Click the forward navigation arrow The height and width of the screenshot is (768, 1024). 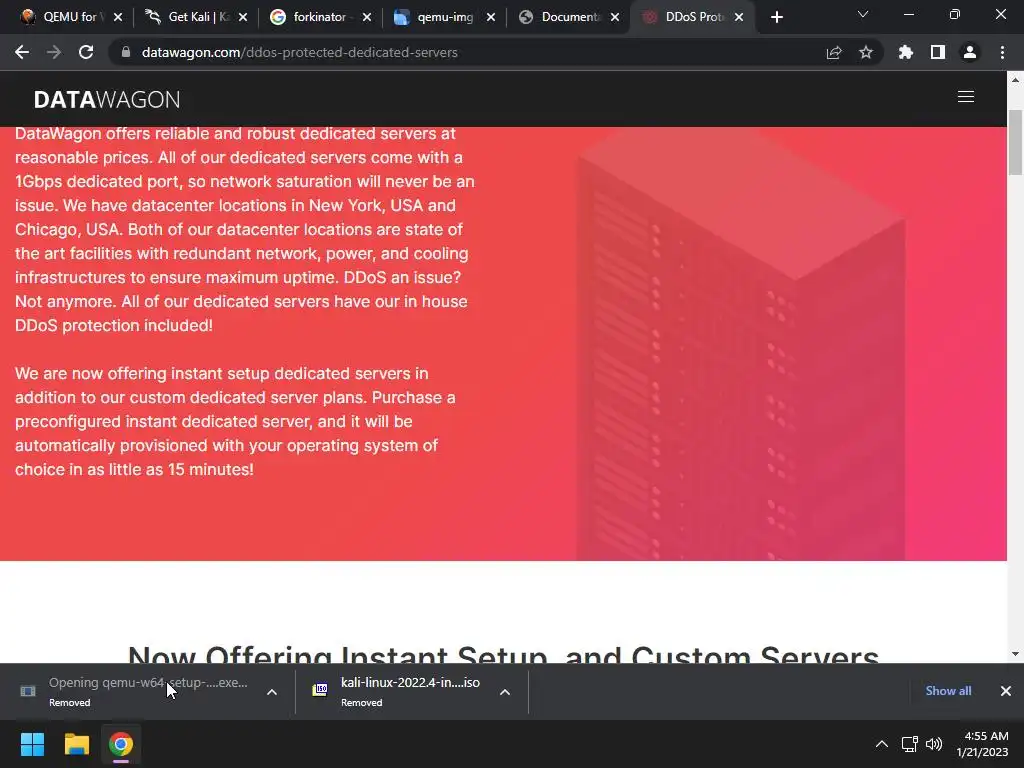[x=54, y=52]
